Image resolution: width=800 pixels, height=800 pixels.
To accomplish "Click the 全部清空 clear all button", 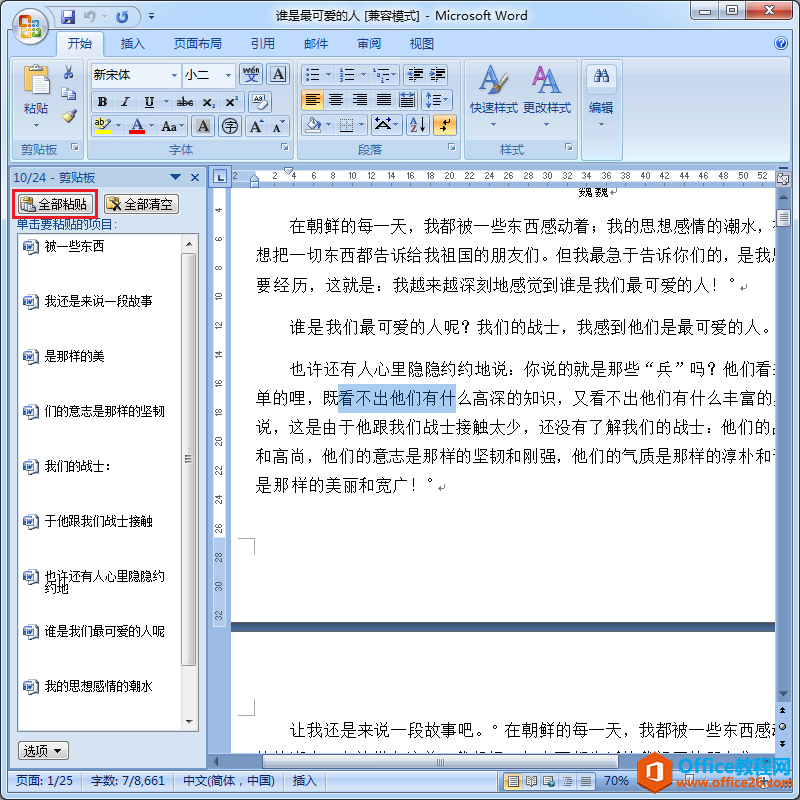I will coord(141,204).
